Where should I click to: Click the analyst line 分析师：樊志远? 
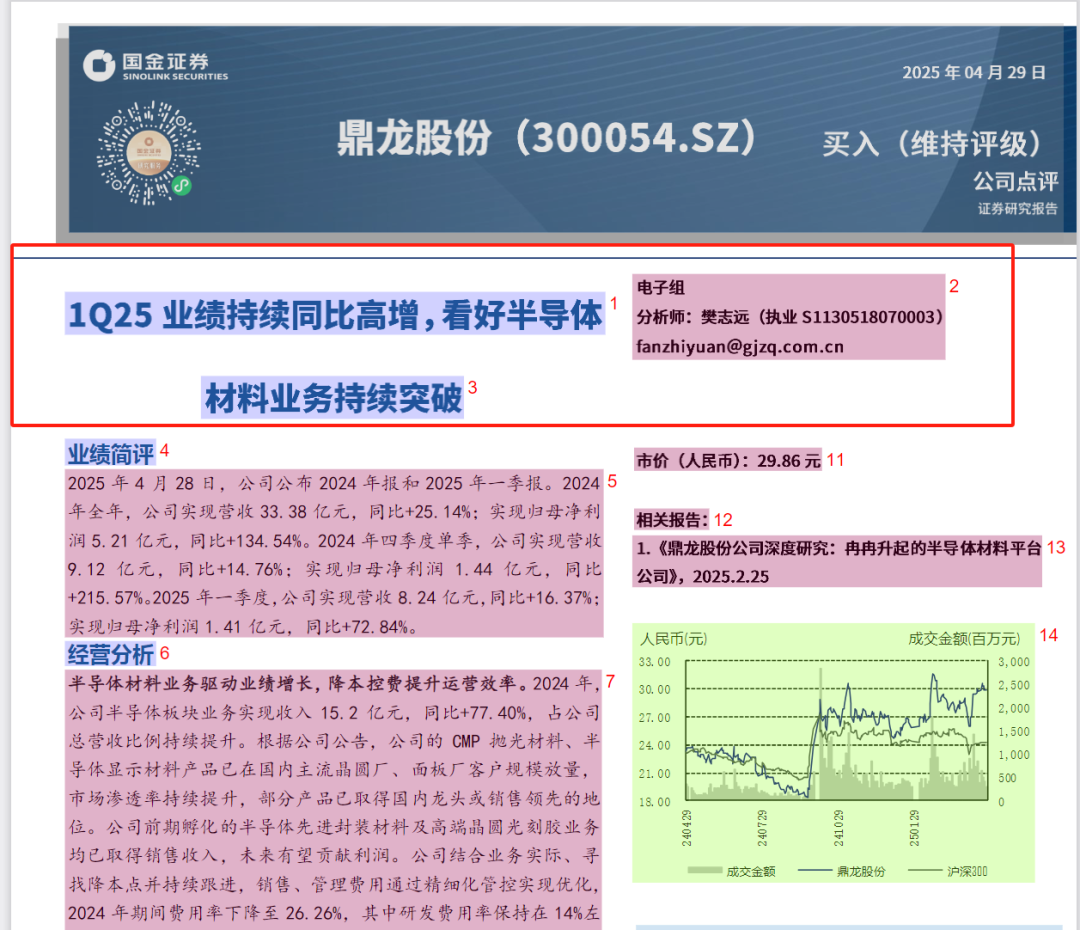click(x=789, y=317)
